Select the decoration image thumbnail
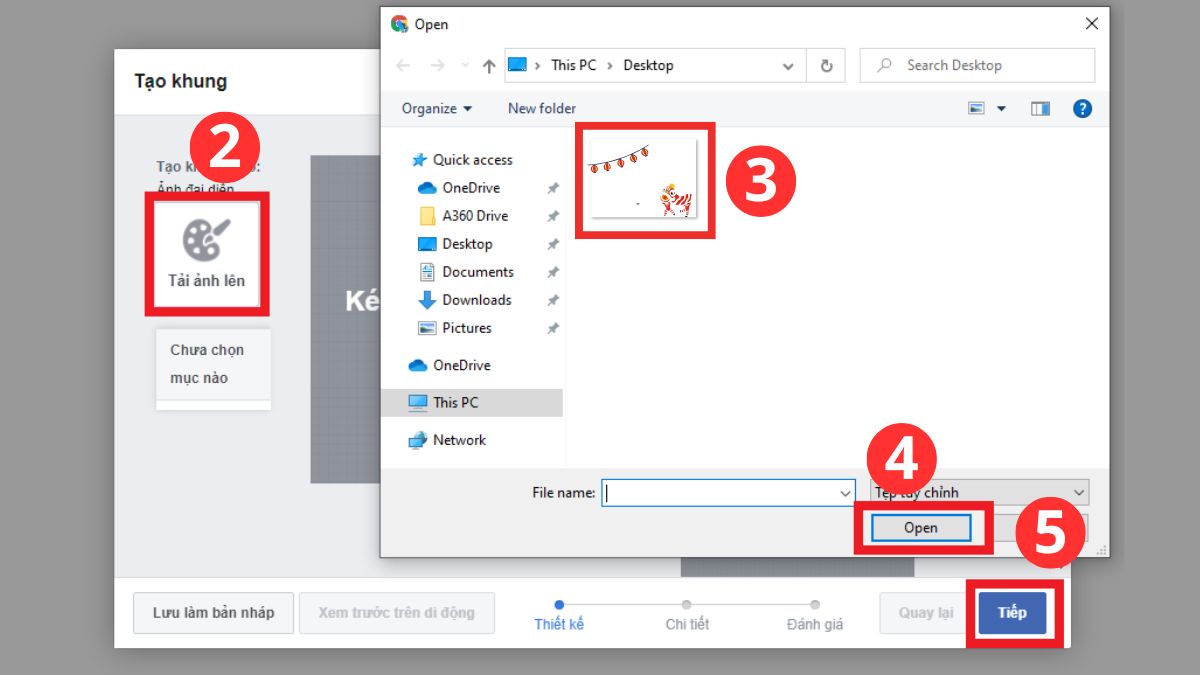 tap(644, 180)
